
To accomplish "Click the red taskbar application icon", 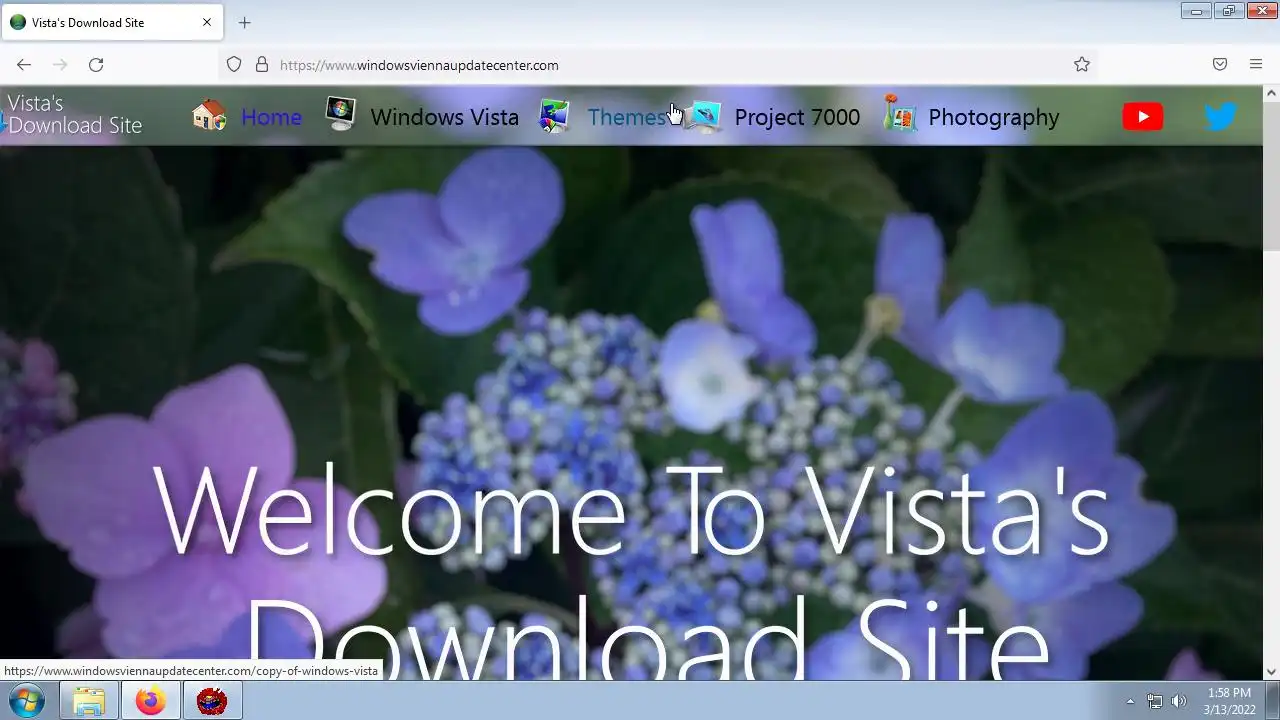I will tap(212, 701).
